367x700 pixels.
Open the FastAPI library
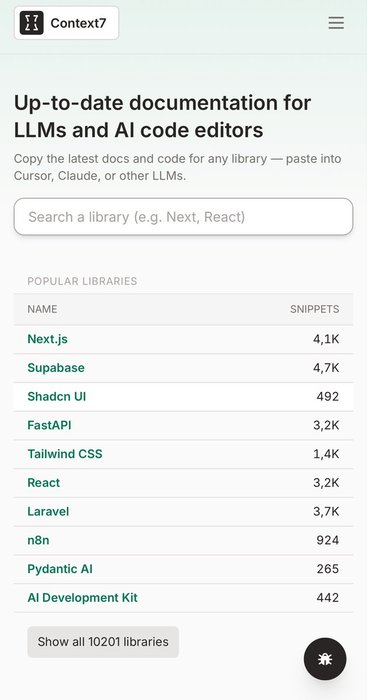tap(49, 425)
